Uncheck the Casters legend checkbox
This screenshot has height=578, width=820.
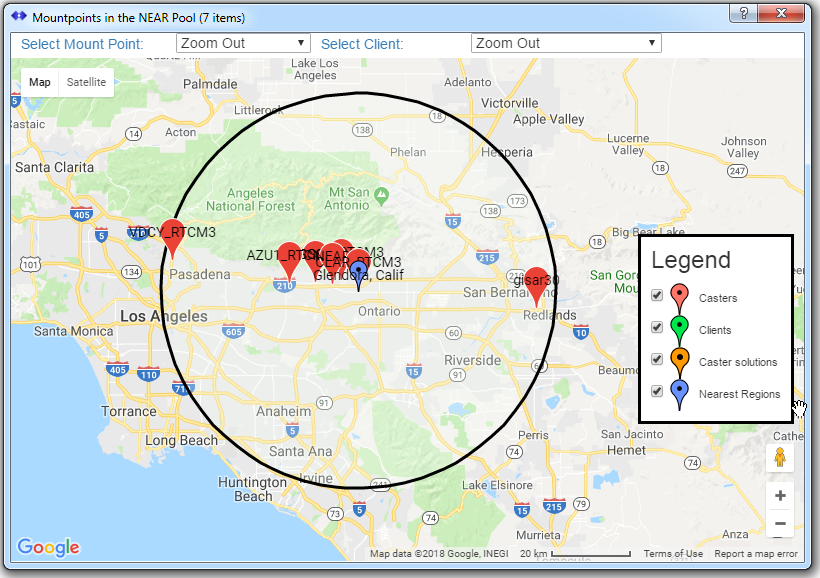click(657, 295)
